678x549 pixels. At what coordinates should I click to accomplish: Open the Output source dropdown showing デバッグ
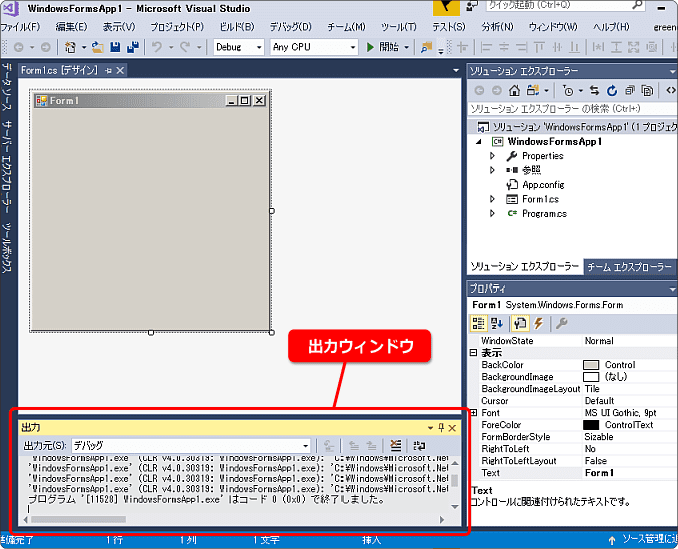[192, 445]
